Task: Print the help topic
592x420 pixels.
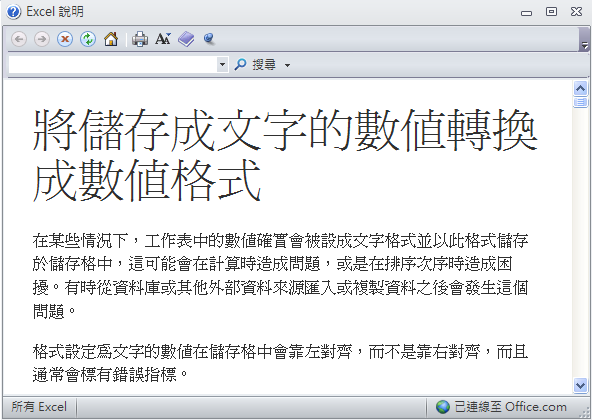Action: (140, 39)
